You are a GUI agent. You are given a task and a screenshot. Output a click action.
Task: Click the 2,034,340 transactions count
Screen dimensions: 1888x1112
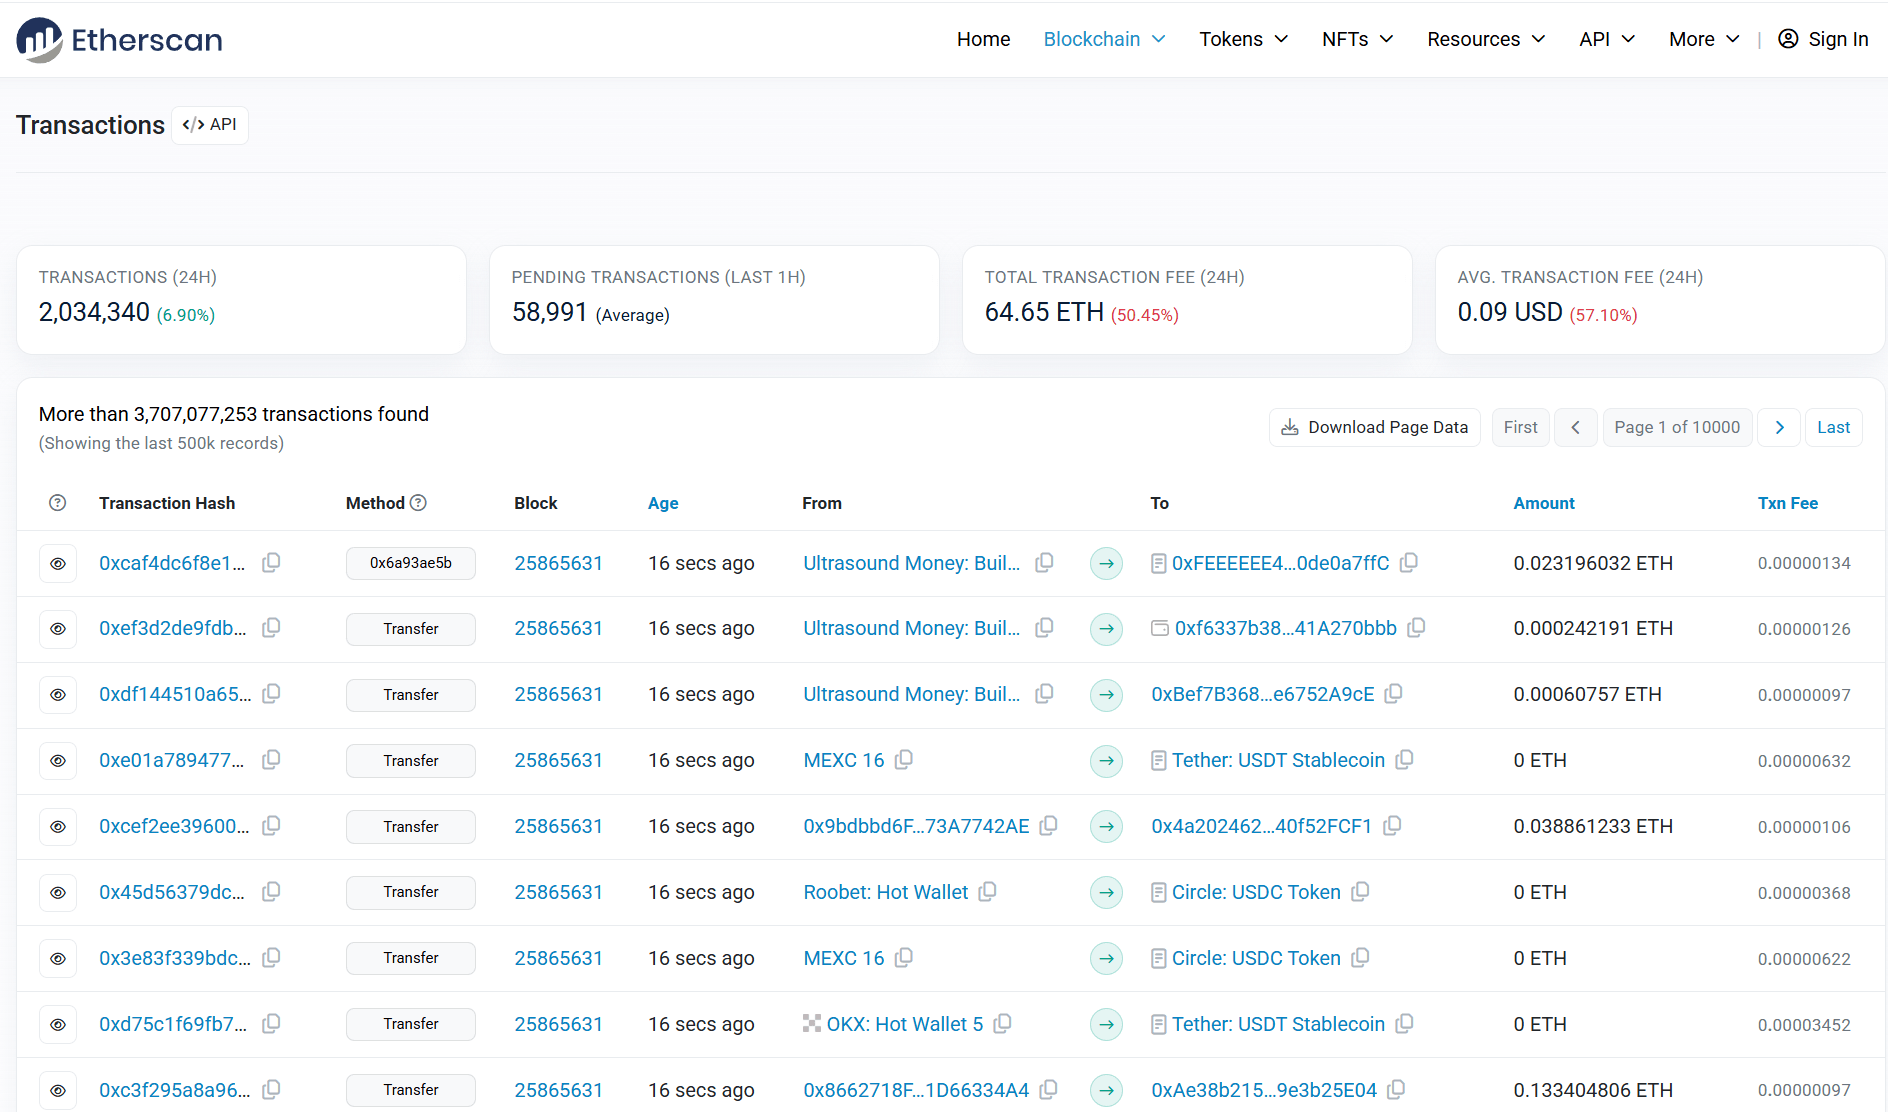pos(94,312)
